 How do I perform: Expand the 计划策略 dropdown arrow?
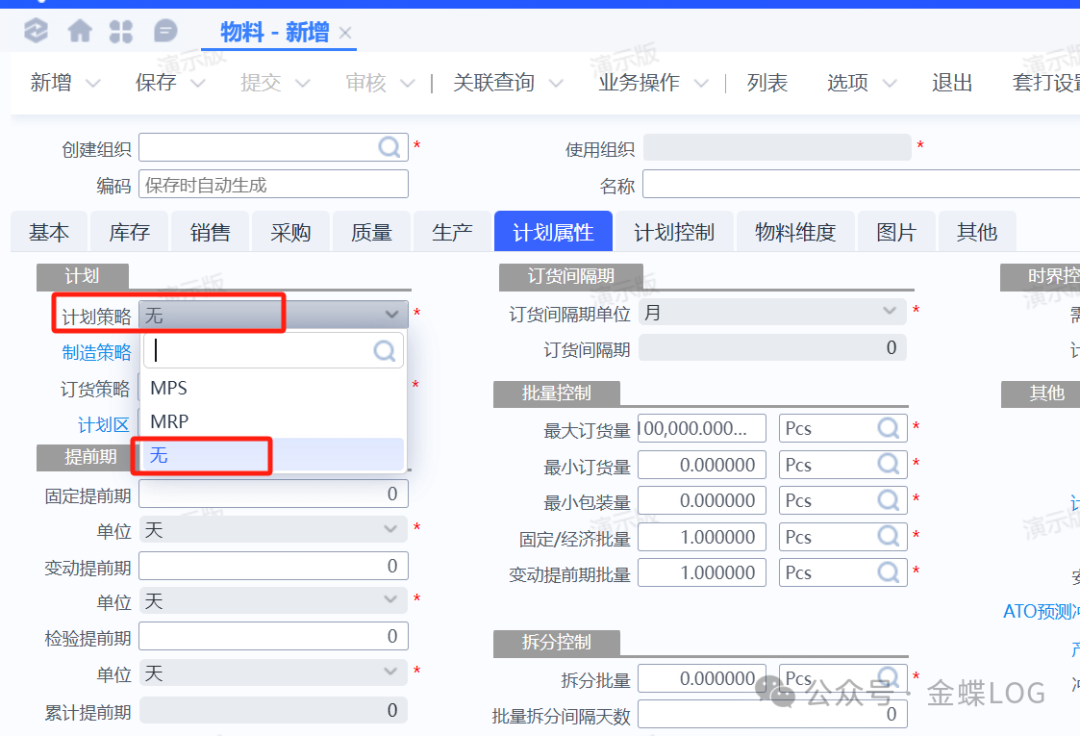pyautogui.click(x=391, y=315)
